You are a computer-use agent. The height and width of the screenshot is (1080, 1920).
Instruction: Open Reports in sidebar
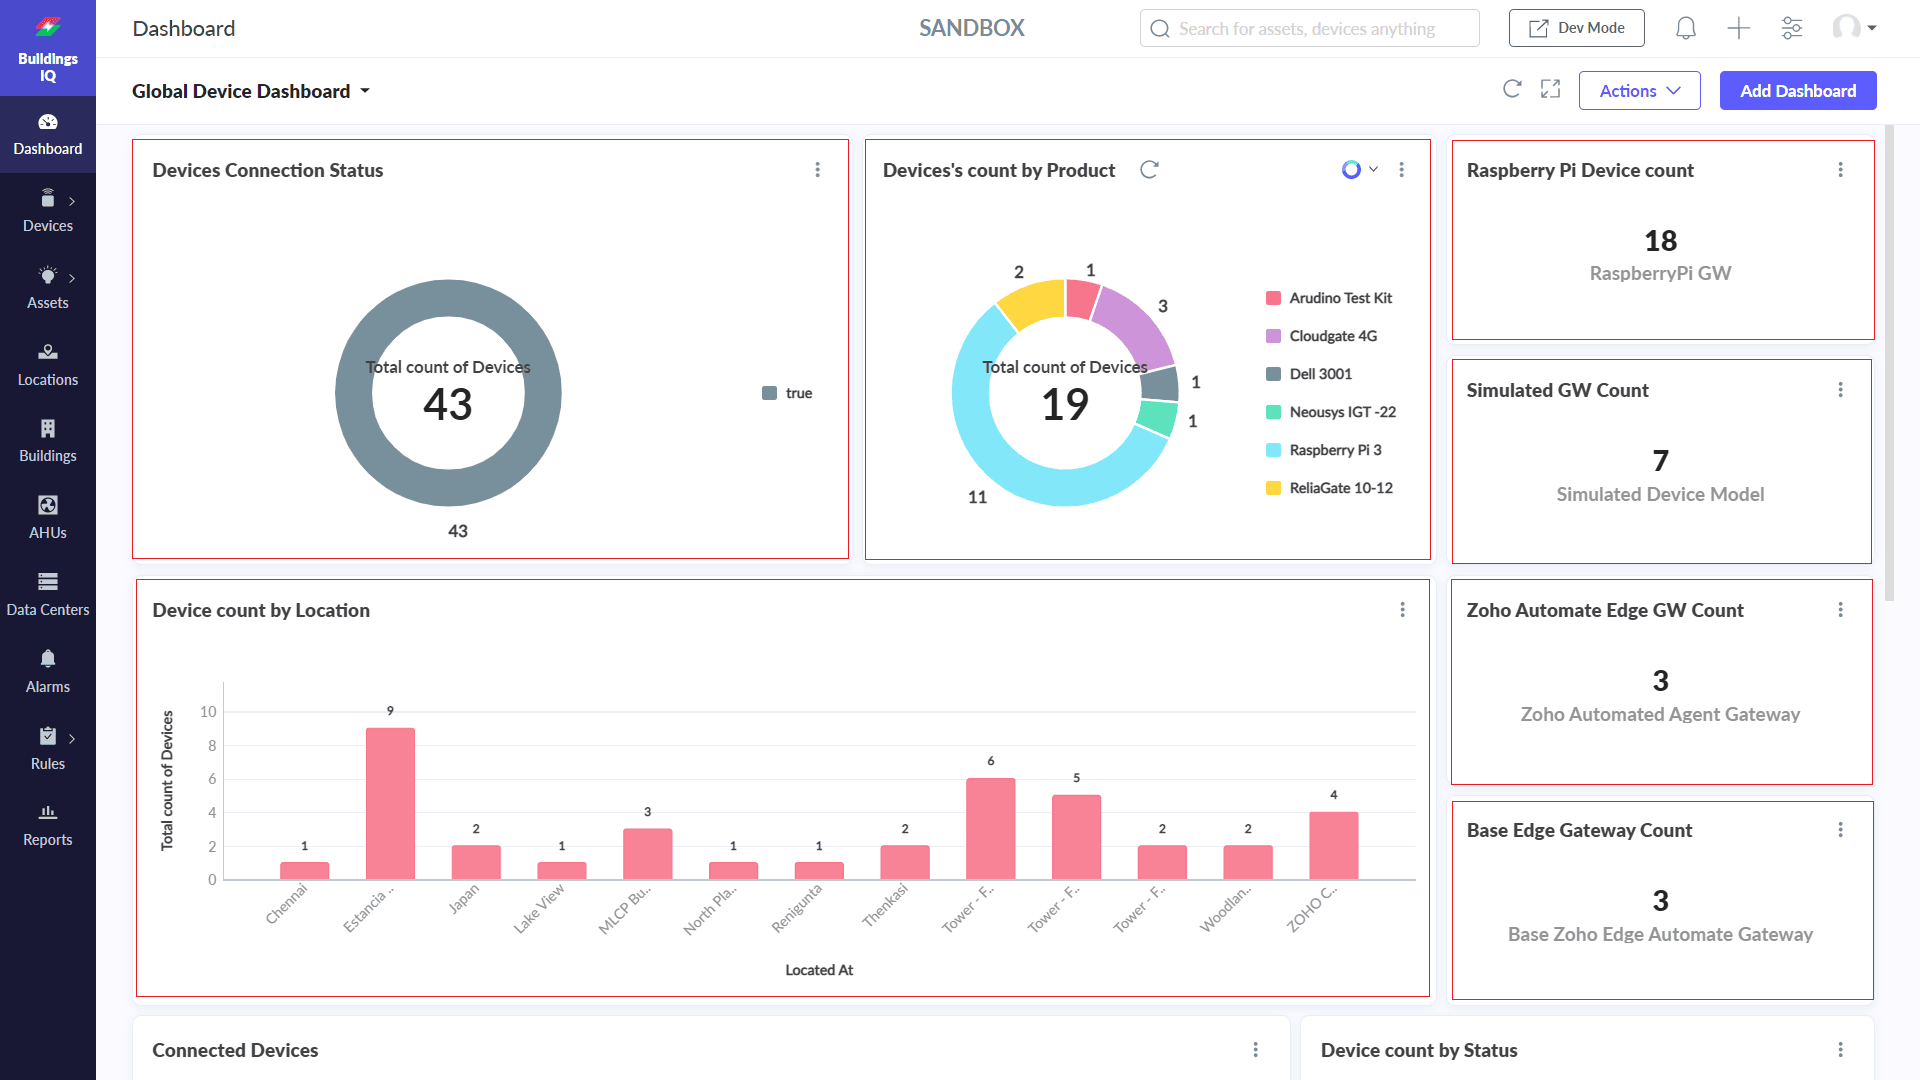48,825
